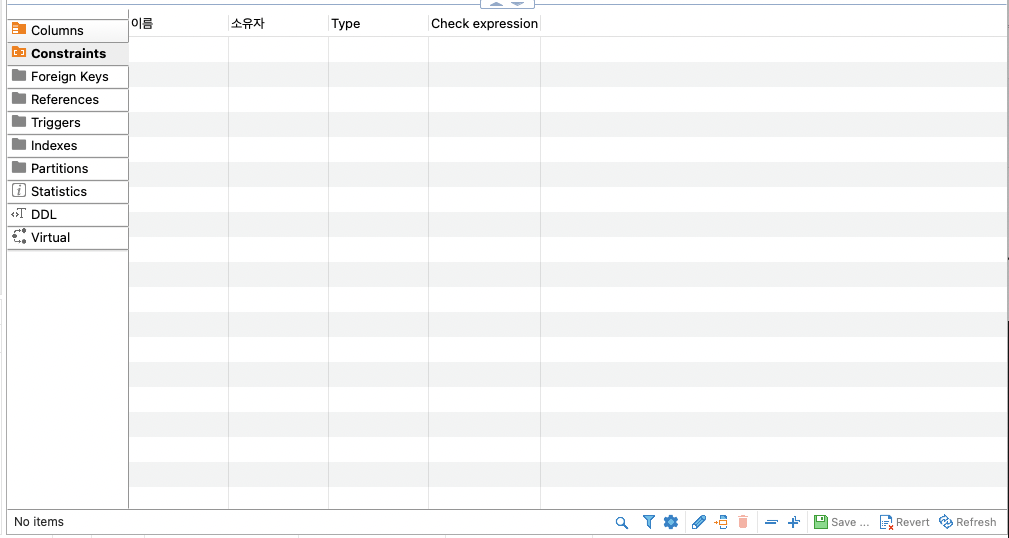View the Statistics tab
This screenshot has height=538, width=1009.
68,192
